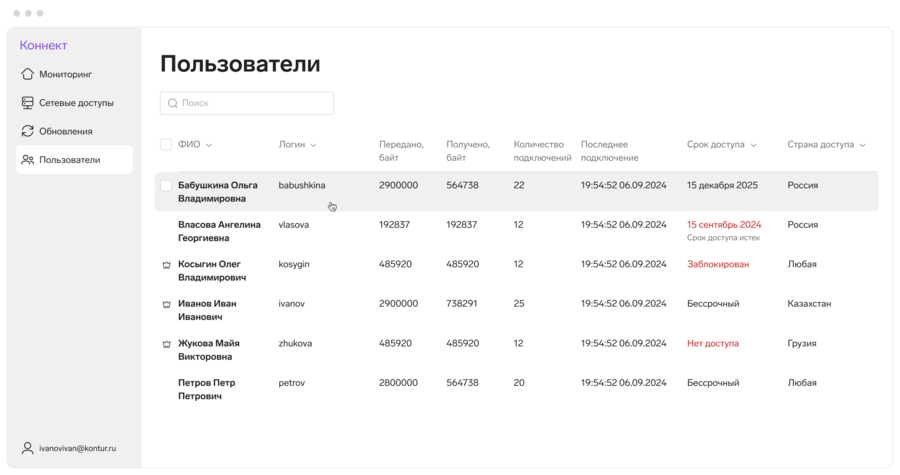Expand the Срок доступа column dropdown
Image resolution: width=900 pixels, height=475 pixels.
click(x=753, y=145)
